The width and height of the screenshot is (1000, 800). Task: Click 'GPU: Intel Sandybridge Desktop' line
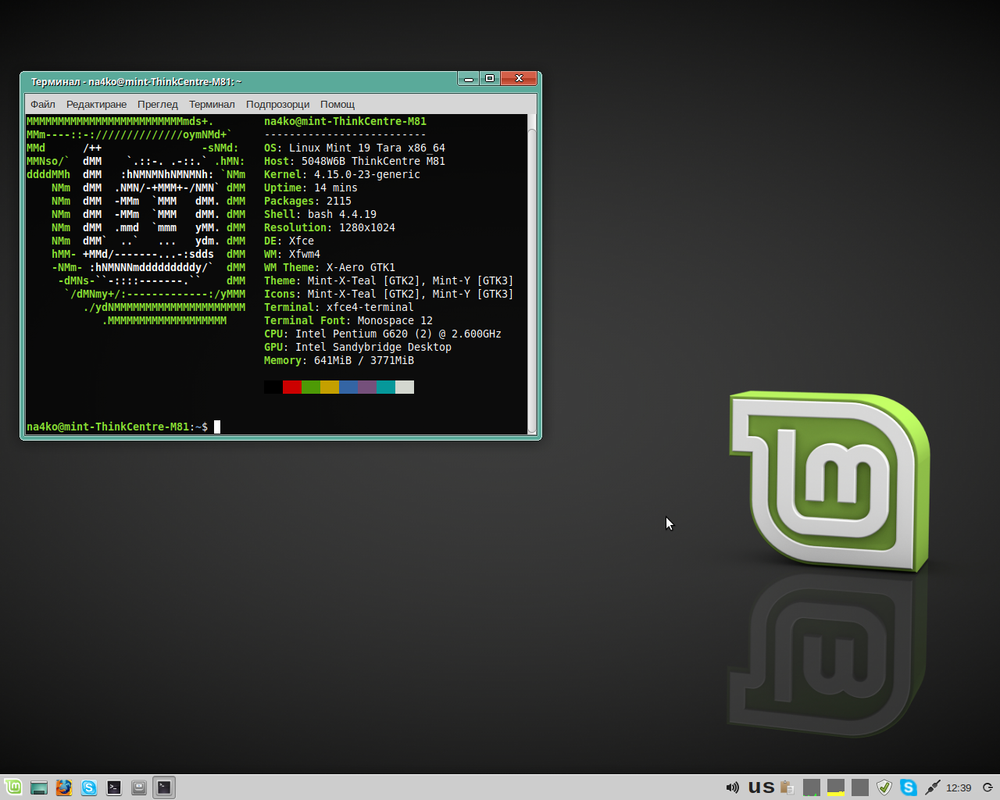pos(358,347)
